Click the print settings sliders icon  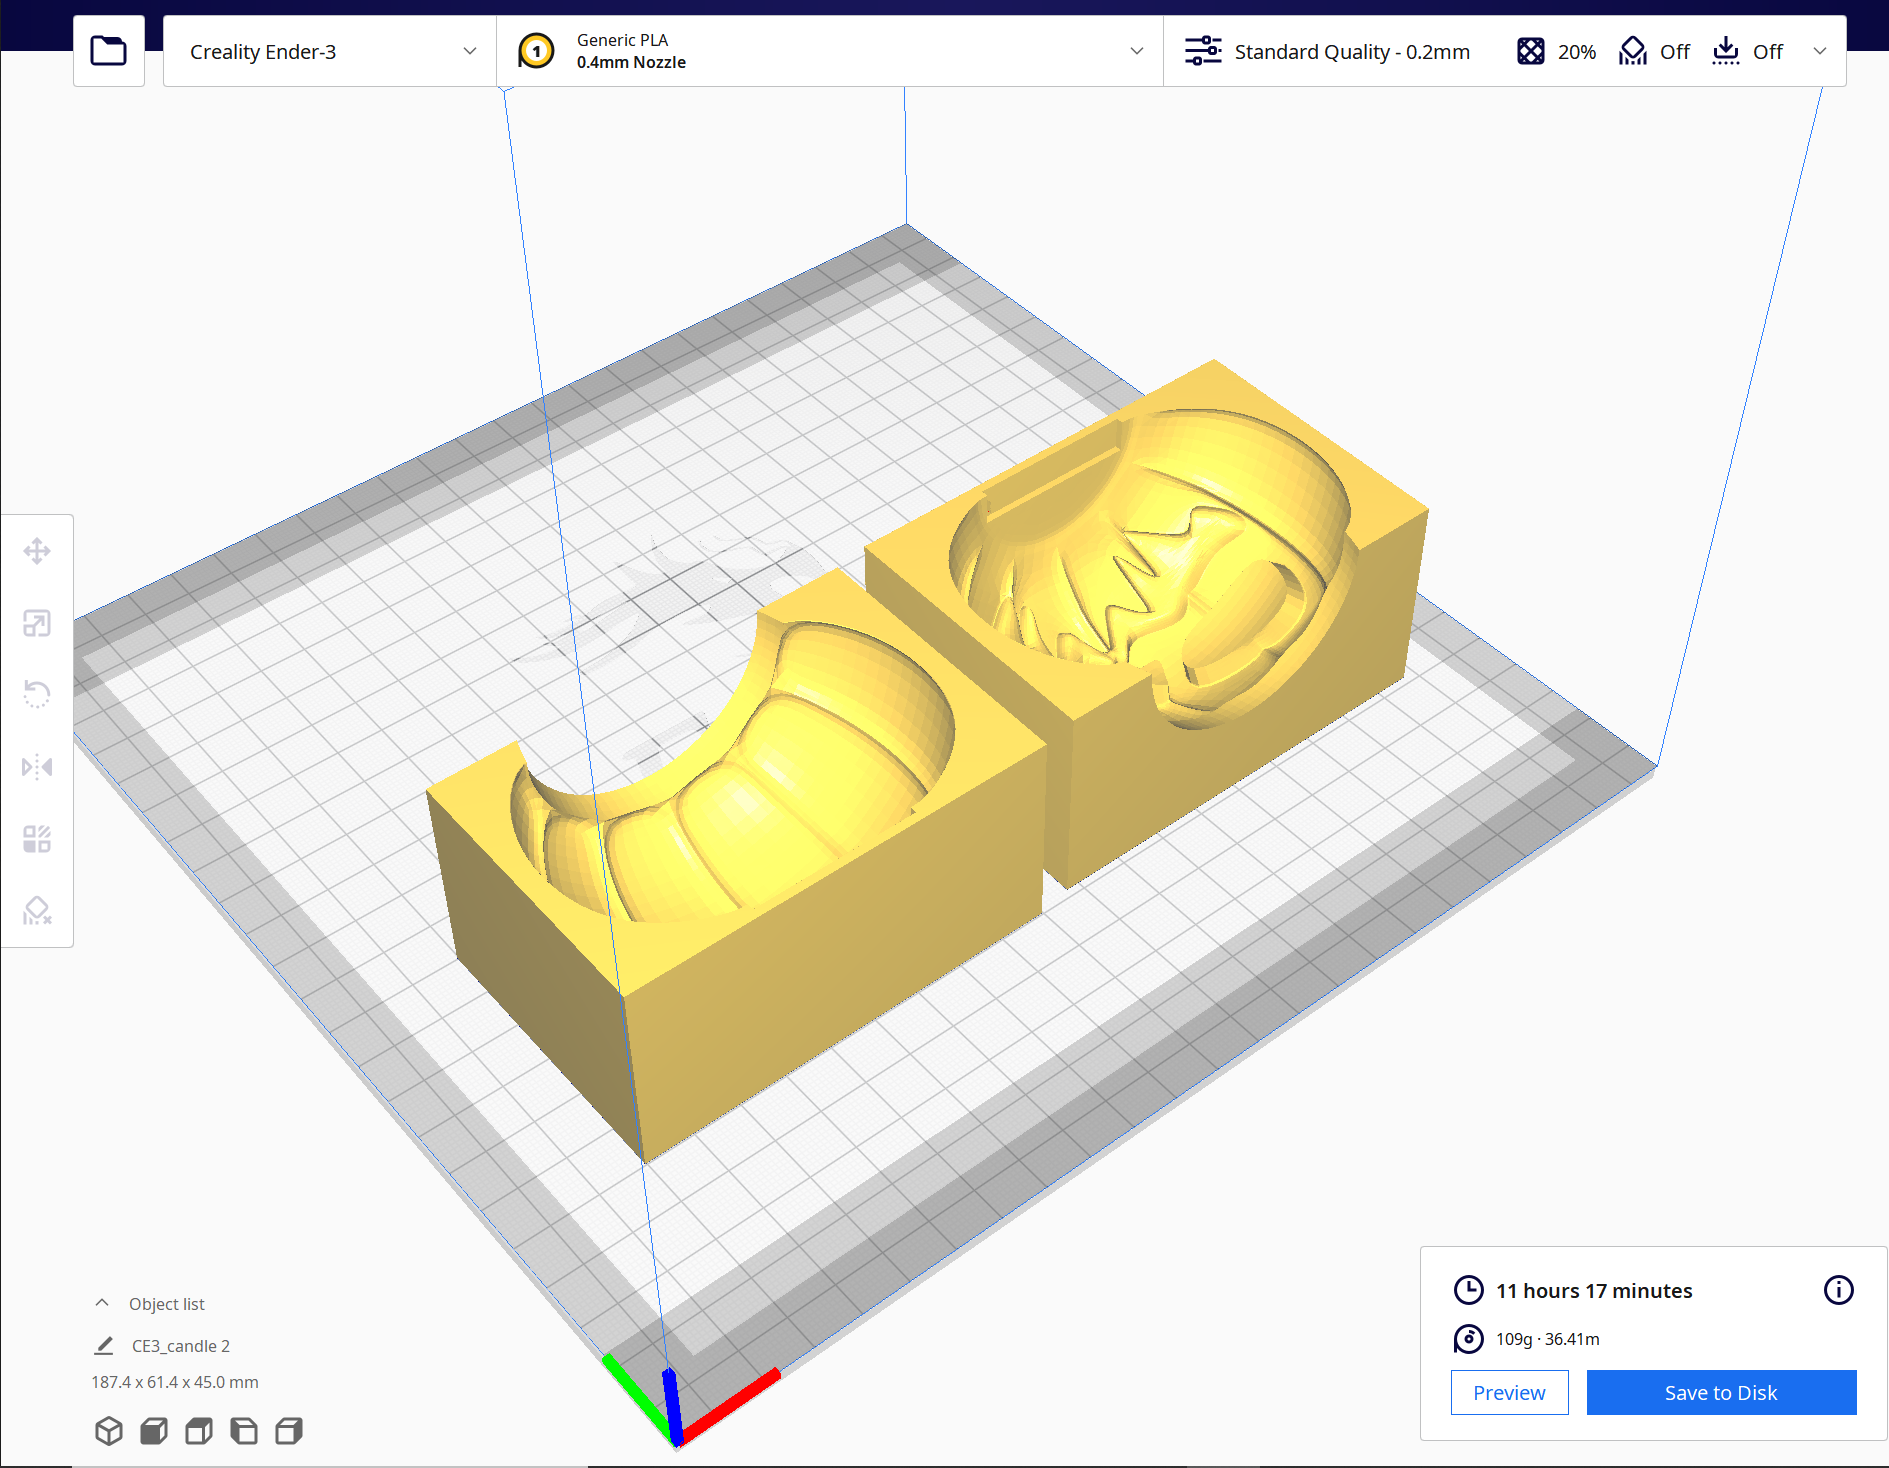(x=1203, y=51)
